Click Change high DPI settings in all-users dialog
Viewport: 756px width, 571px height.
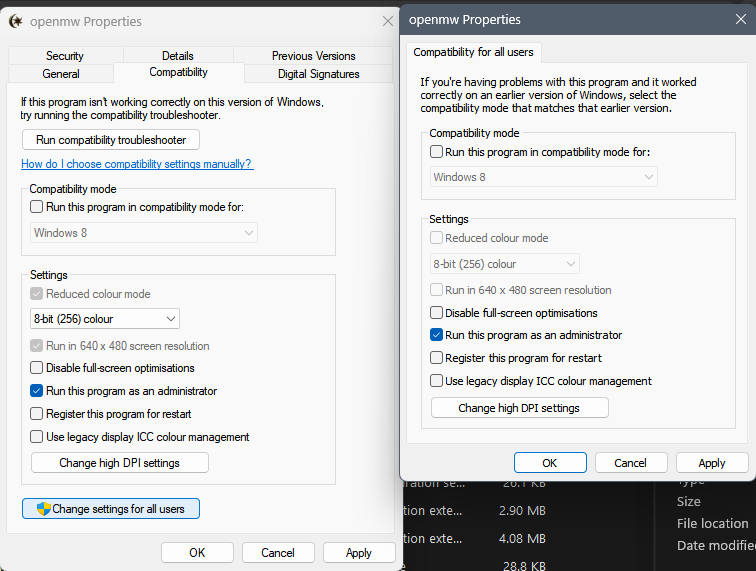pos(519,408)
